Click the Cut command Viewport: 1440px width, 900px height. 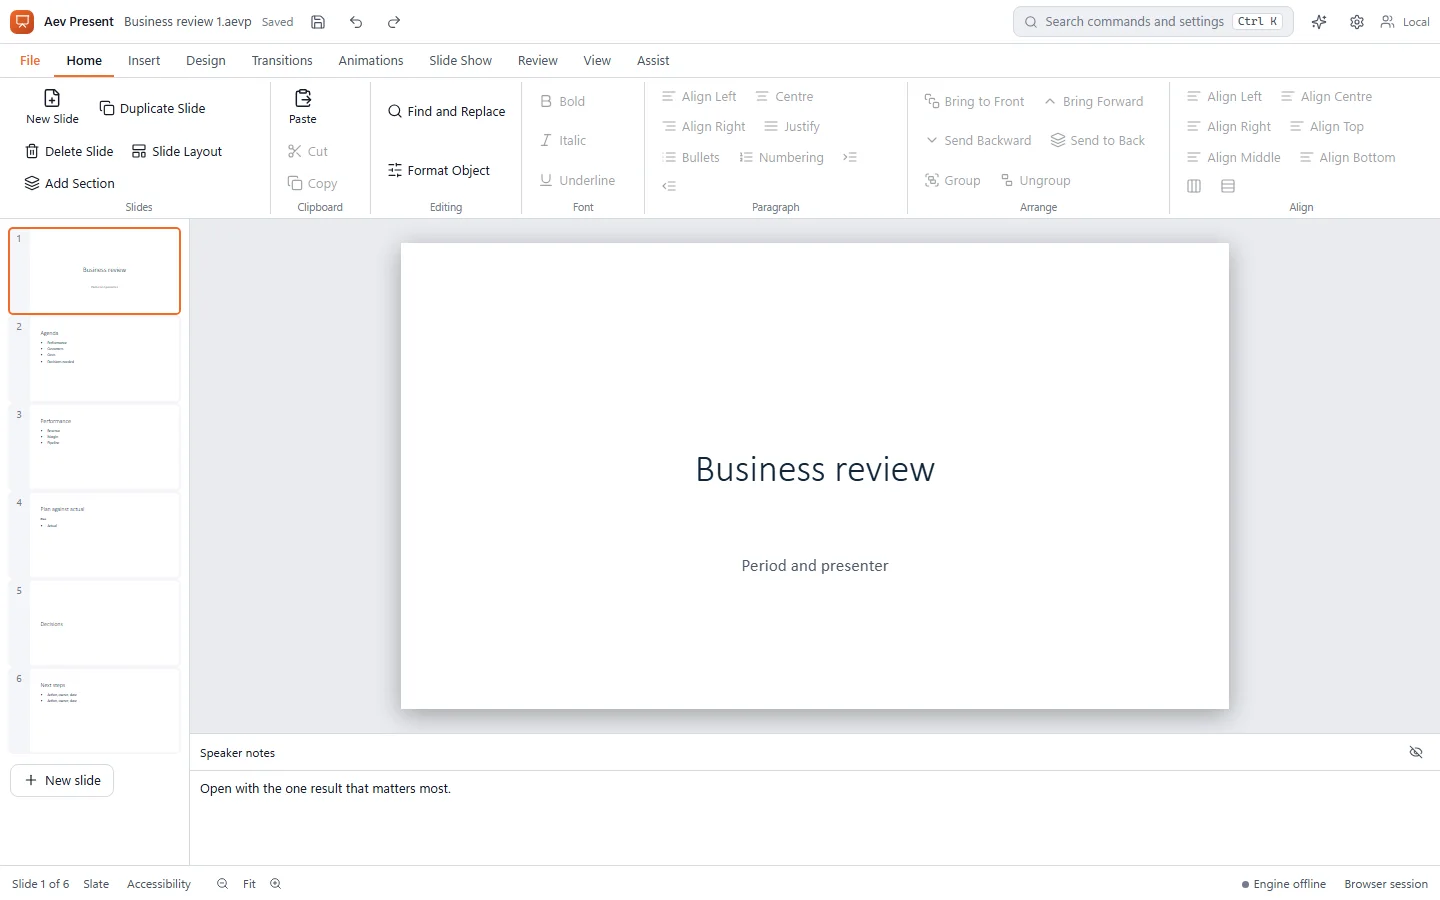click(308, 151)
